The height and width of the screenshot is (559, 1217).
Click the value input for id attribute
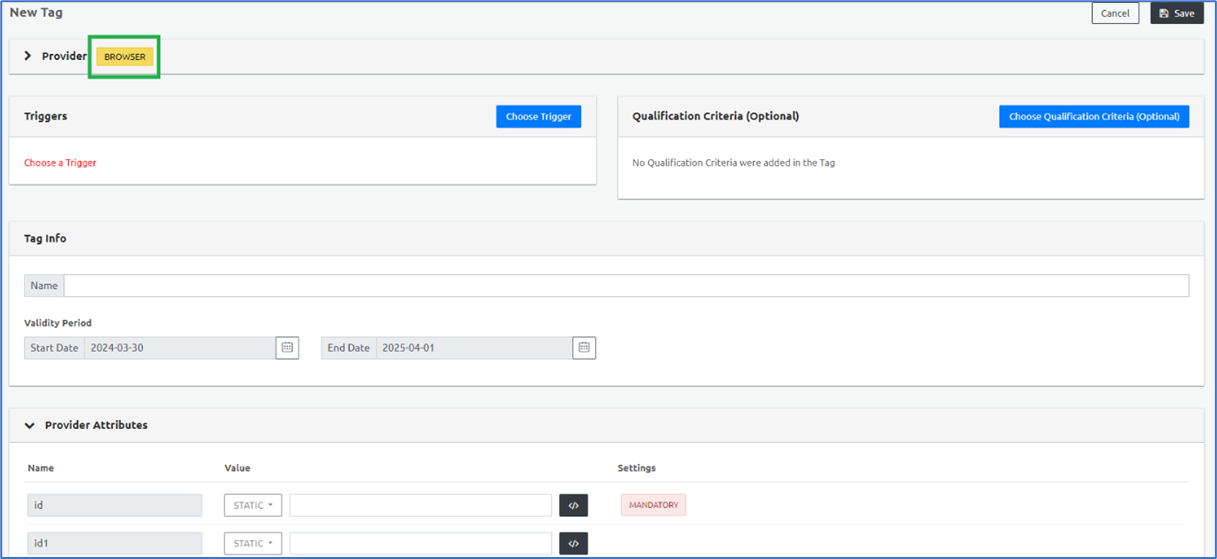420,505
